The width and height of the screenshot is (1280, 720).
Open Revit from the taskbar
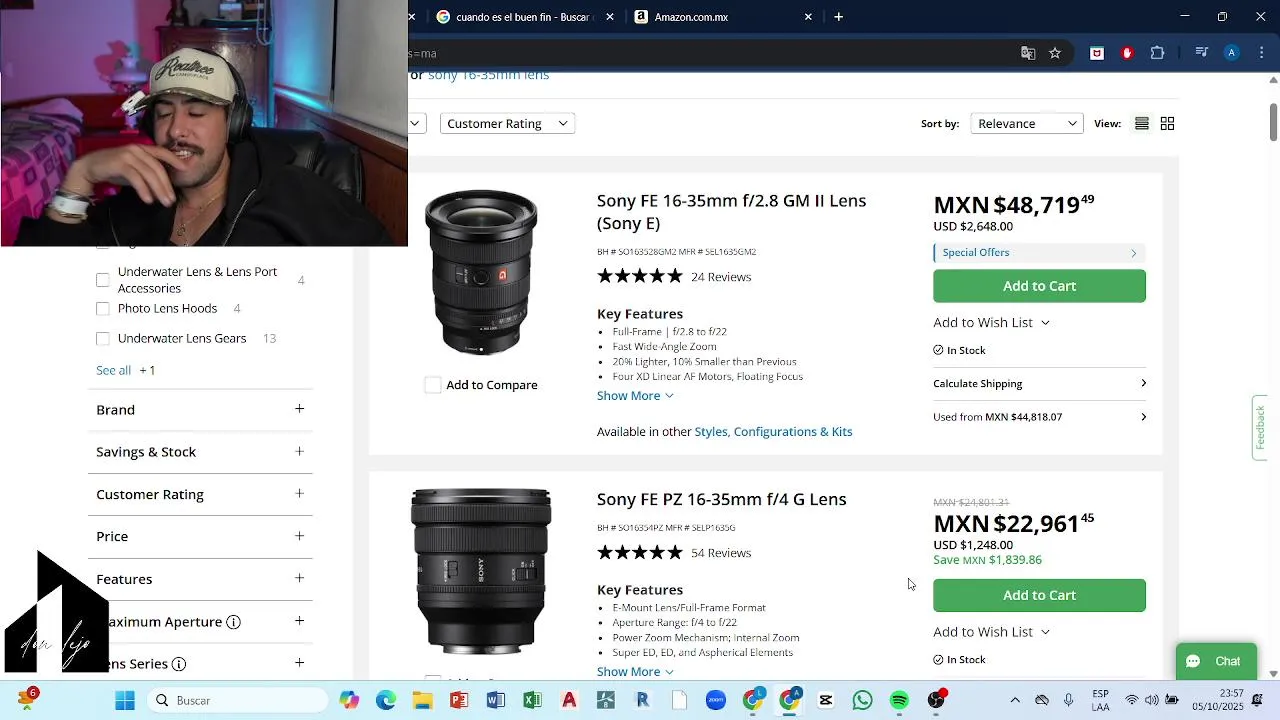(x=642, y=700)
